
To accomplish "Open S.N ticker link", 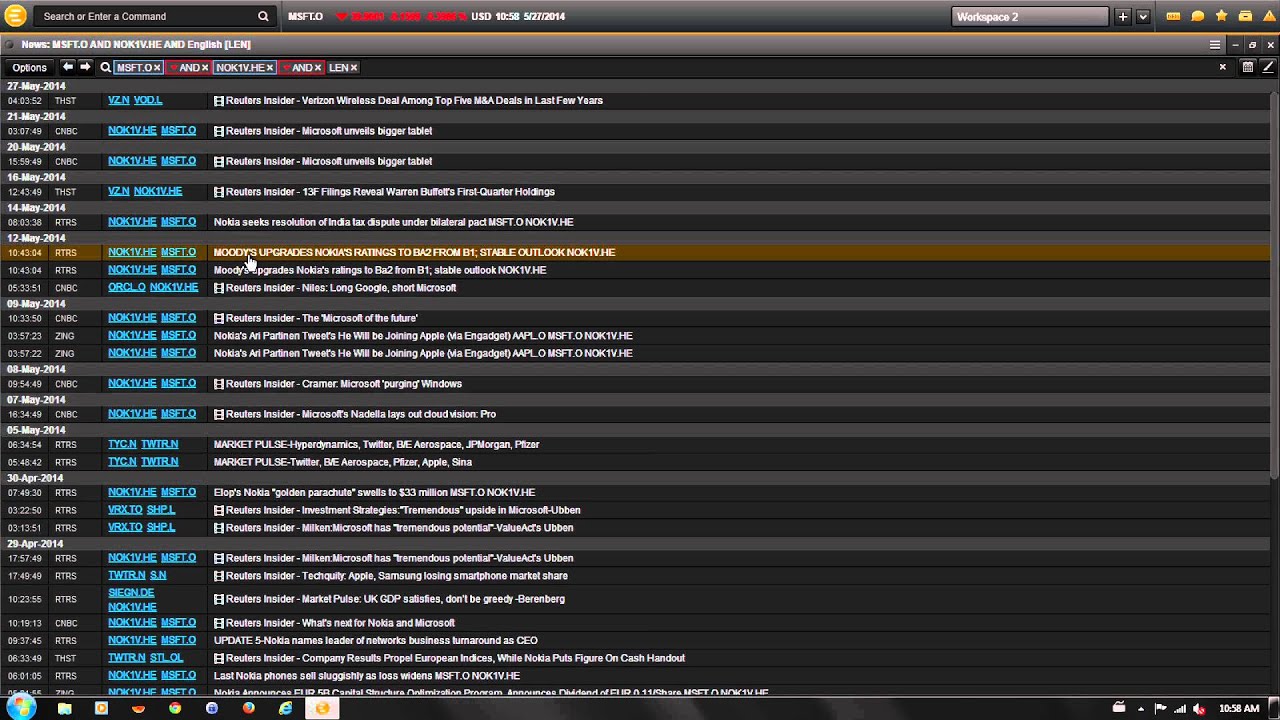I will 158,575.
